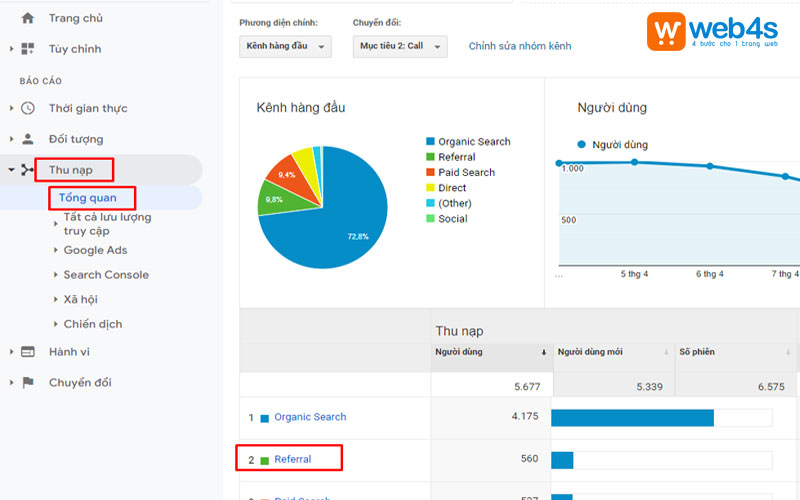Sort by Số phiên column header
800x500 pixels.
click(697, 352)
